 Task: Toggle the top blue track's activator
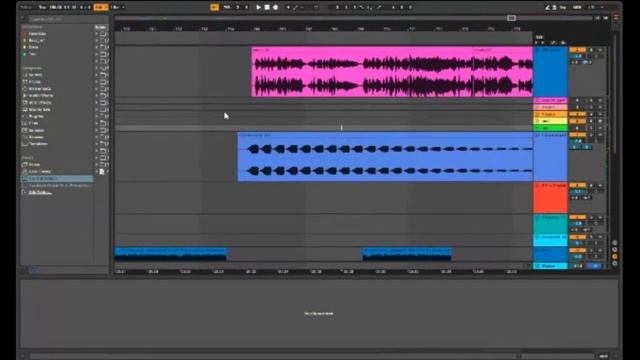tap(577, 50)
